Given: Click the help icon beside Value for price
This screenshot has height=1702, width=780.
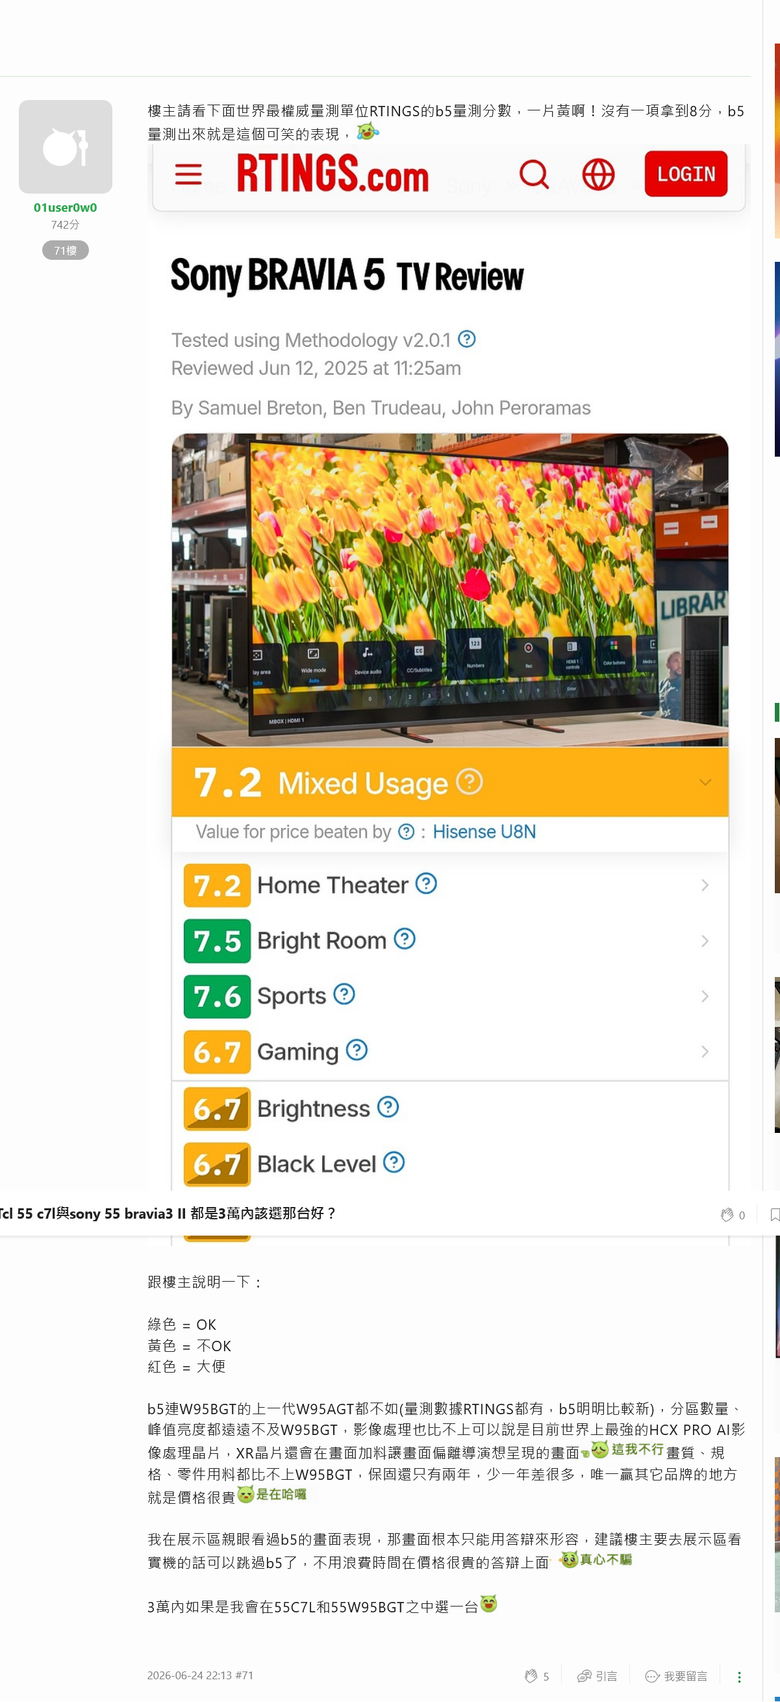Looking at the screenshot, I should [406, 831].
